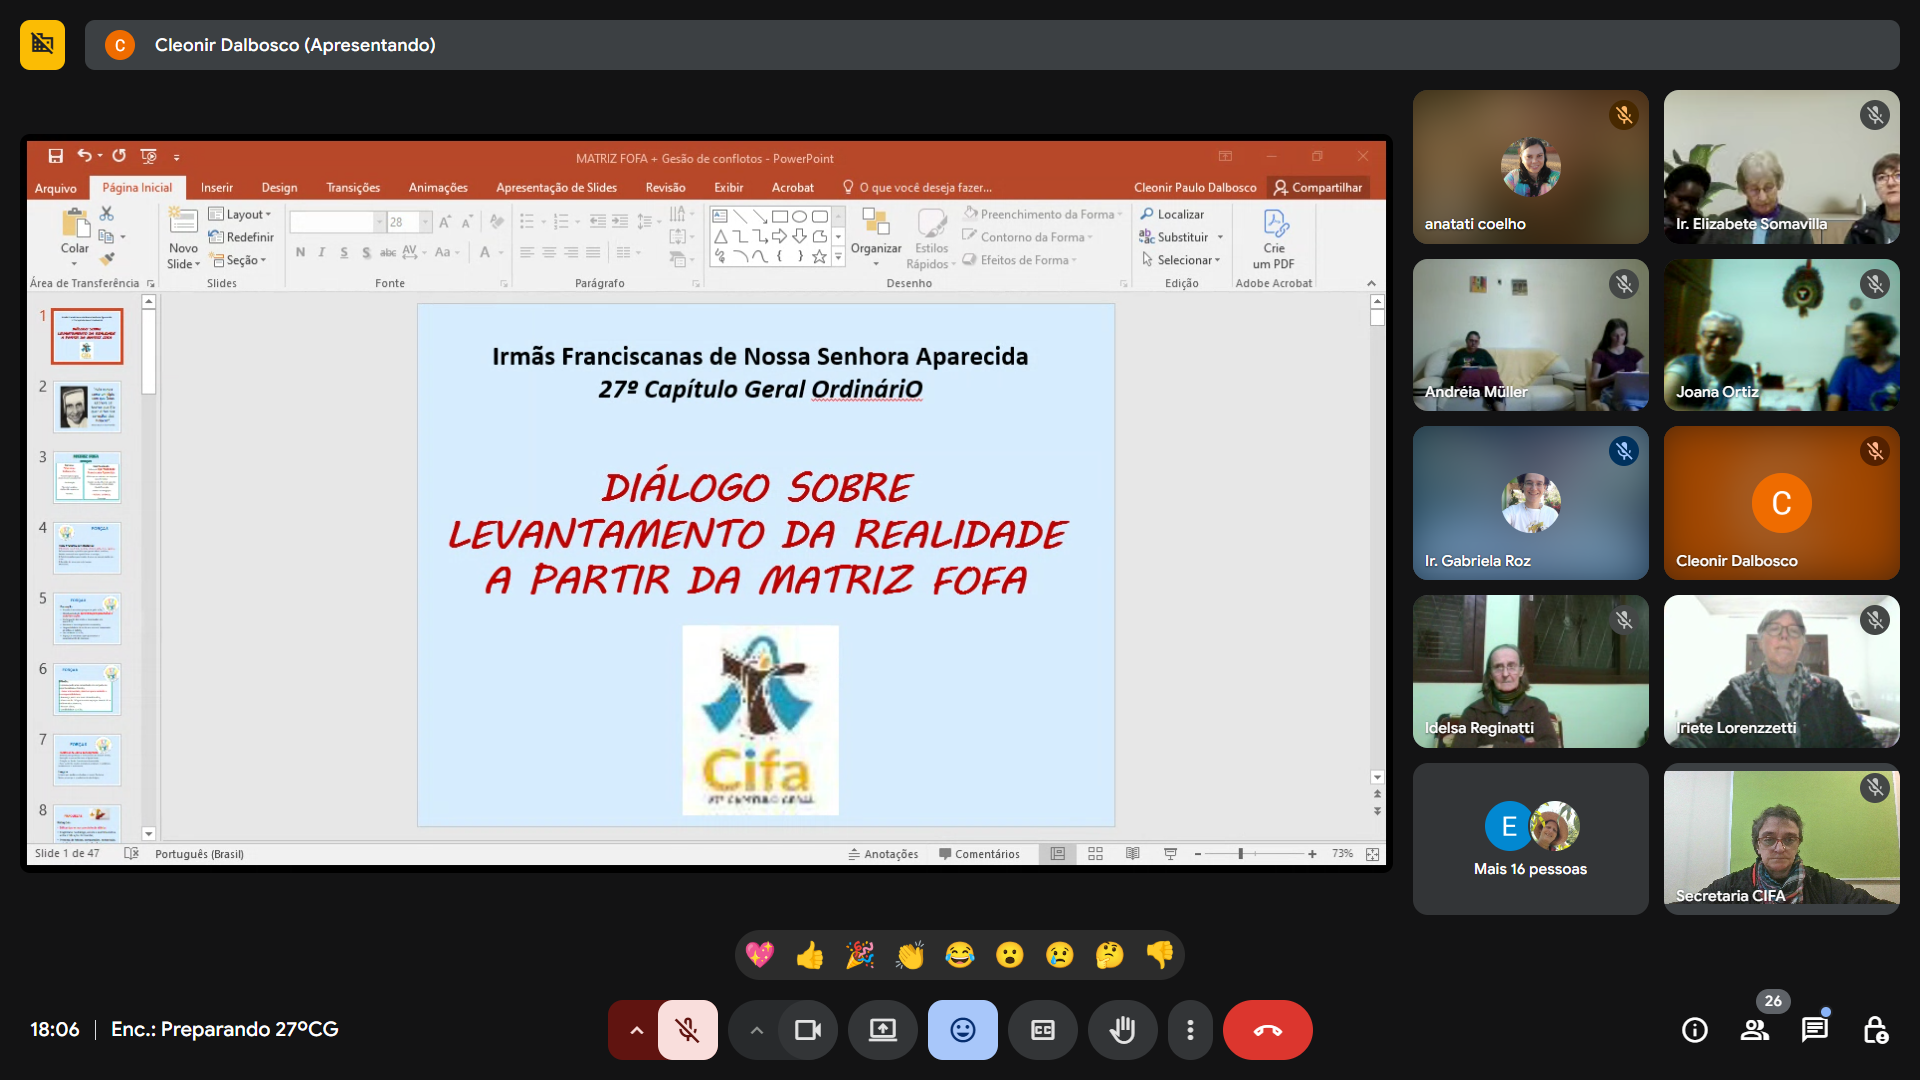Send the party popper reaction
1920x1080 pixels.
point(859,955)
